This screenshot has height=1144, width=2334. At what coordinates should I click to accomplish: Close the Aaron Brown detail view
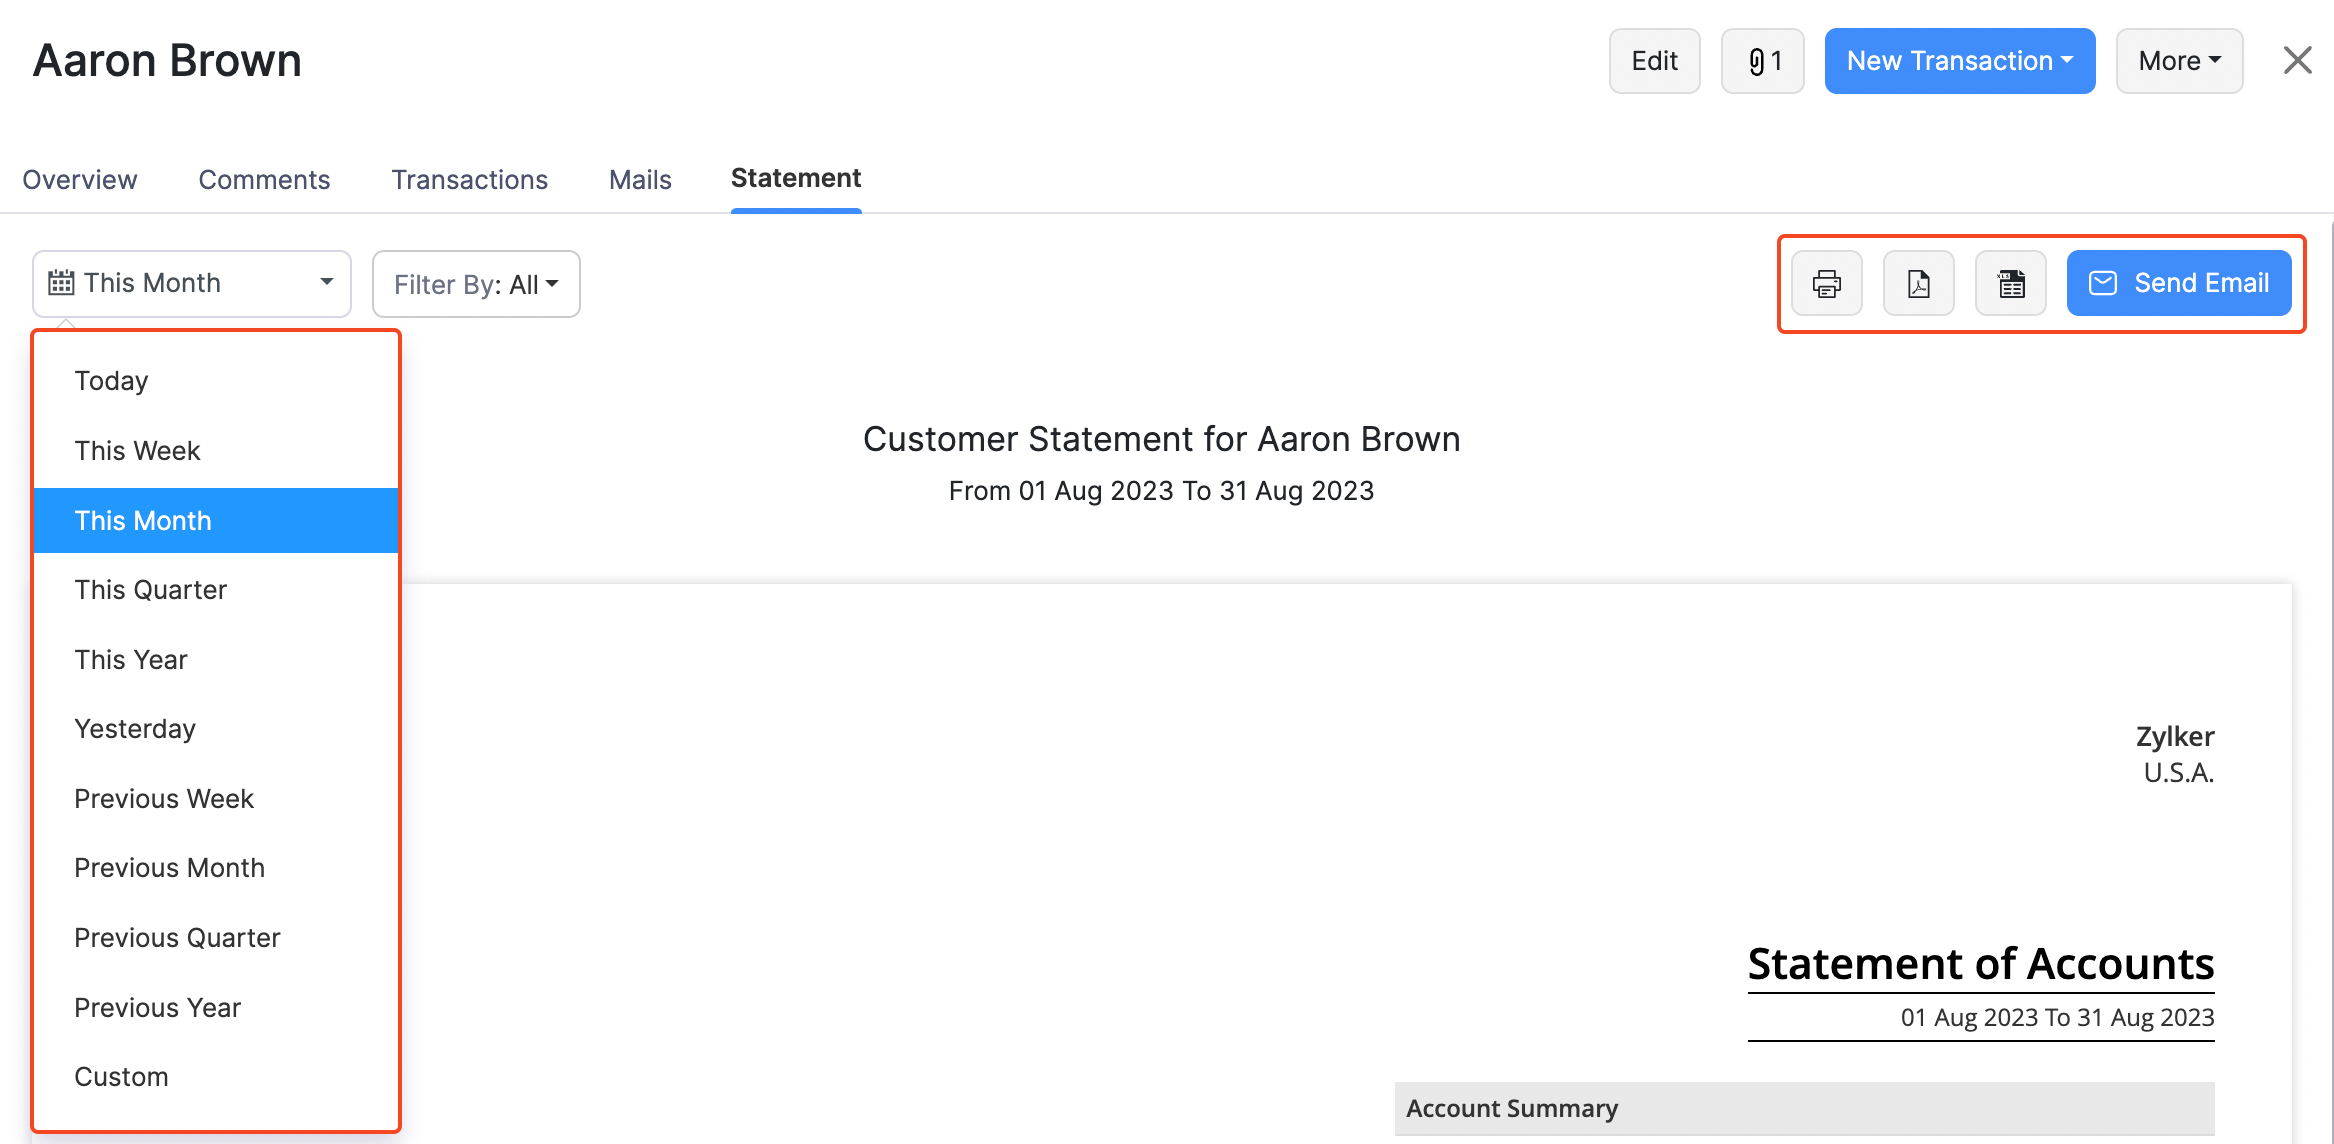(2297, 60)
